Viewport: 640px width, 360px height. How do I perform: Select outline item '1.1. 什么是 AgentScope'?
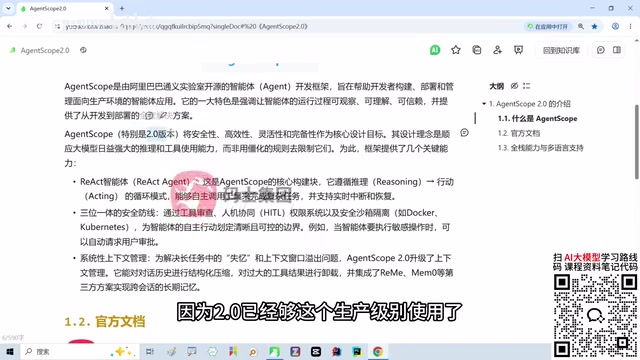pos(537,118)
